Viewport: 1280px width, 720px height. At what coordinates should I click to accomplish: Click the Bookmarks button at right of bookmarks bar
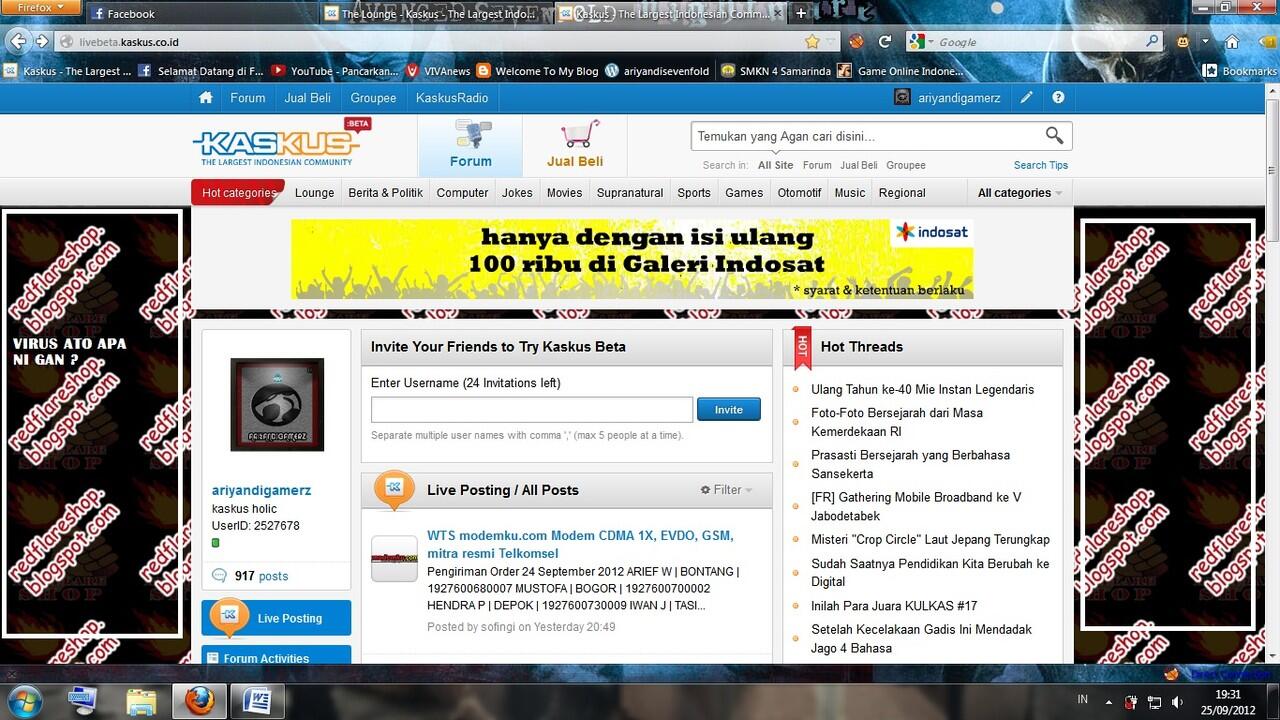(x=1240, y=71)
